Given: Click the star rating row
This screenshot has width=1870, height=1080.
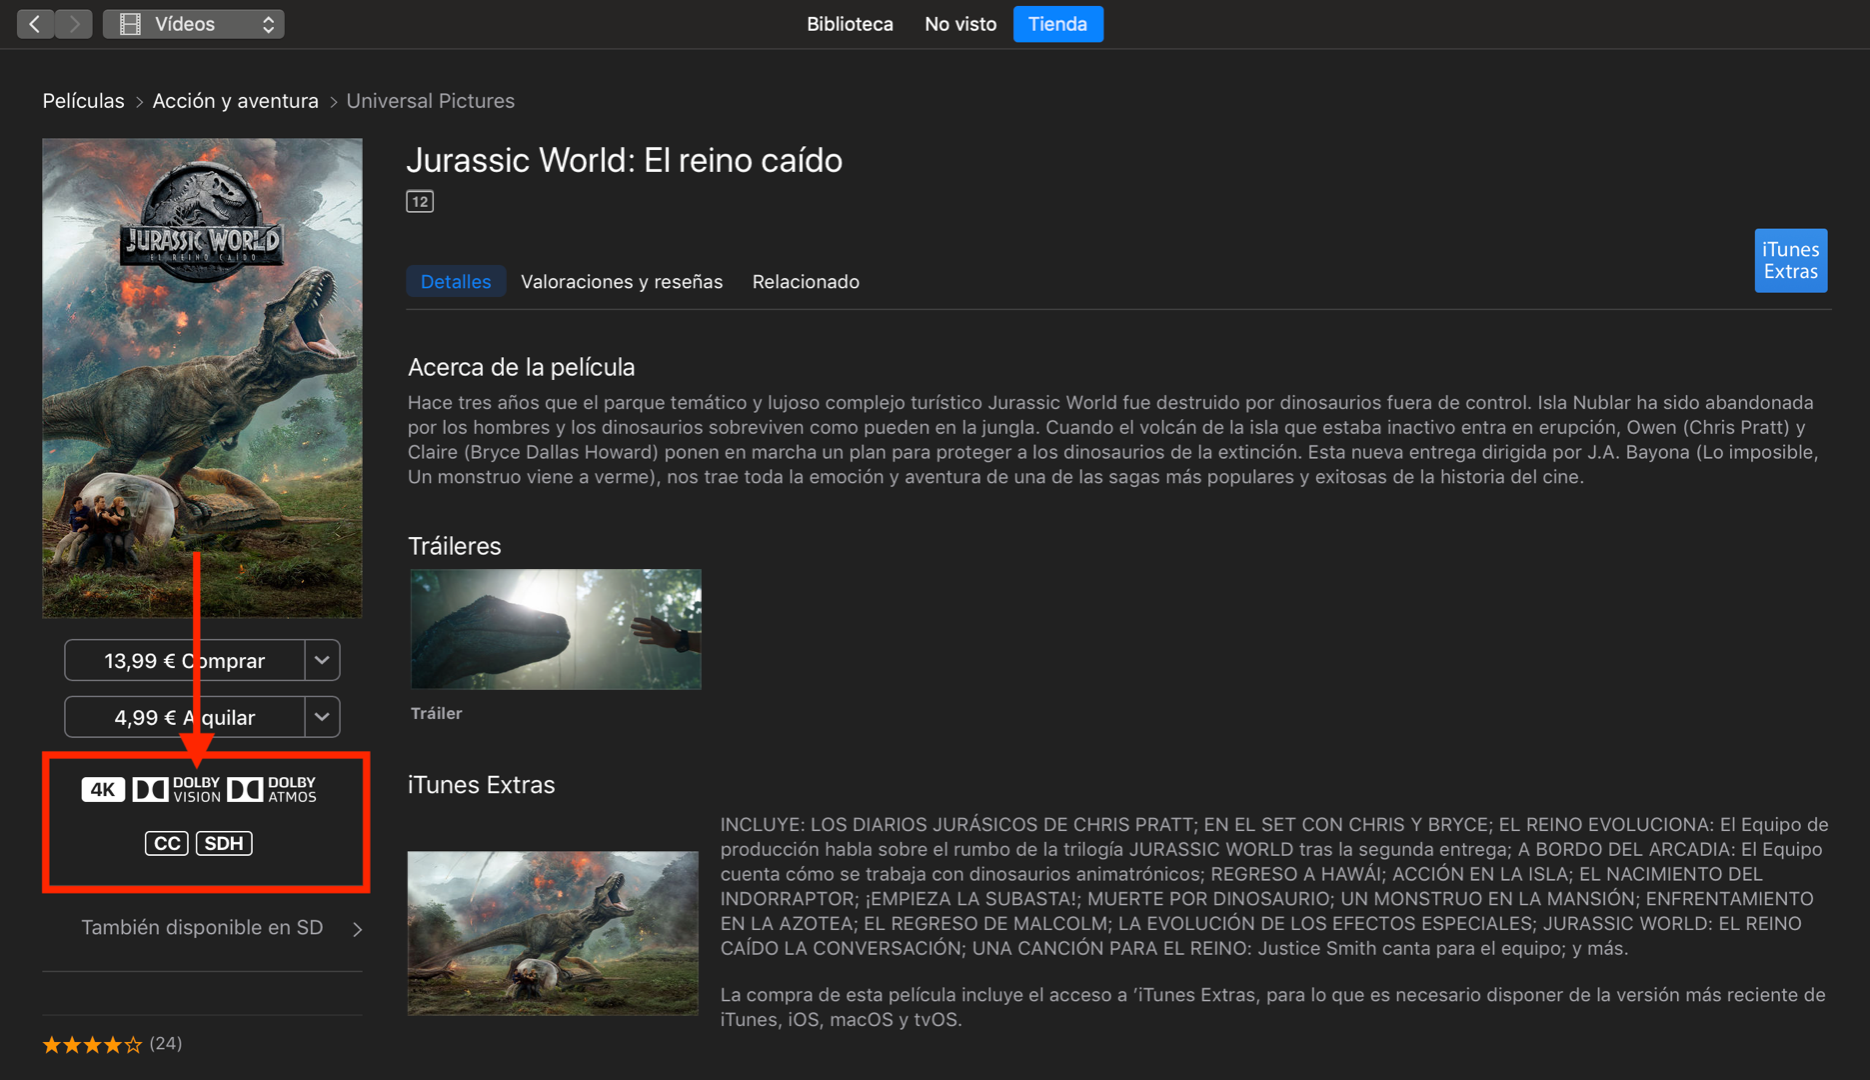Looking at the screenshot, I should click(92, 1045).
